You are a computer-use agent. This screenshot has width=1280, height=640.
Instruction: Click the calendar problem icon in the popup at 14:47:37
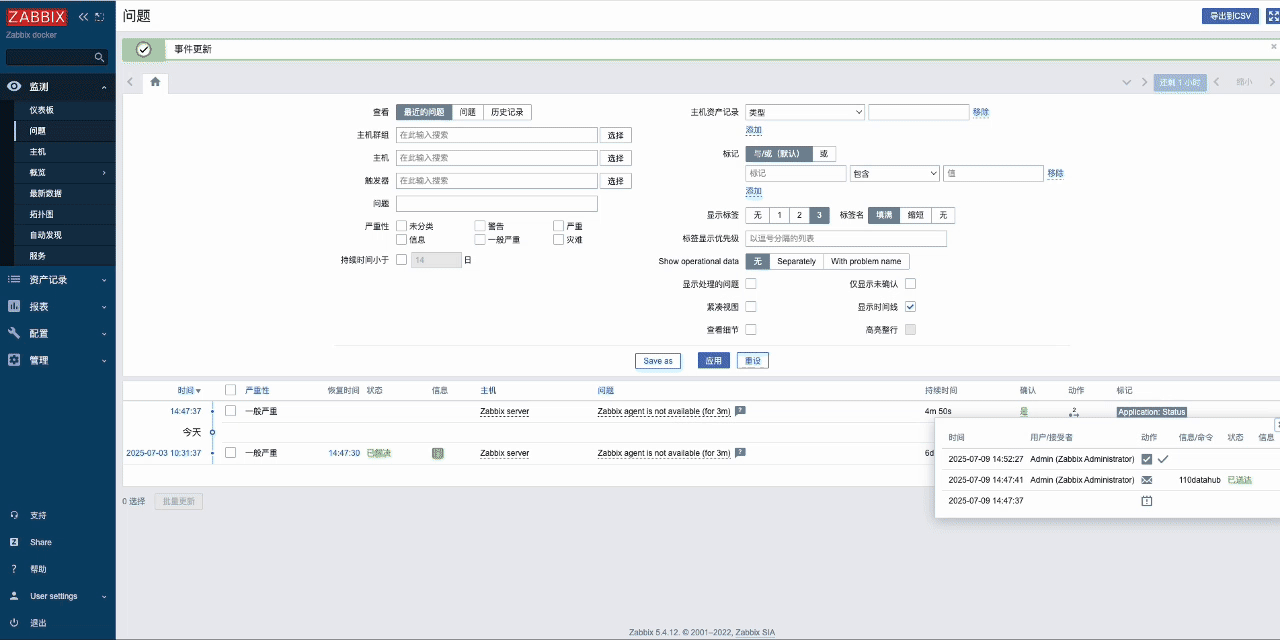[x=1147, y=501]
